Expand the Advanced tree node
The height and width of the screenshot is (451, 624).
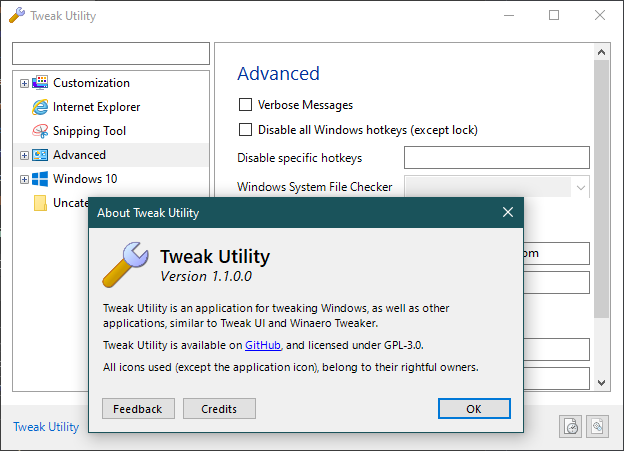24,155
